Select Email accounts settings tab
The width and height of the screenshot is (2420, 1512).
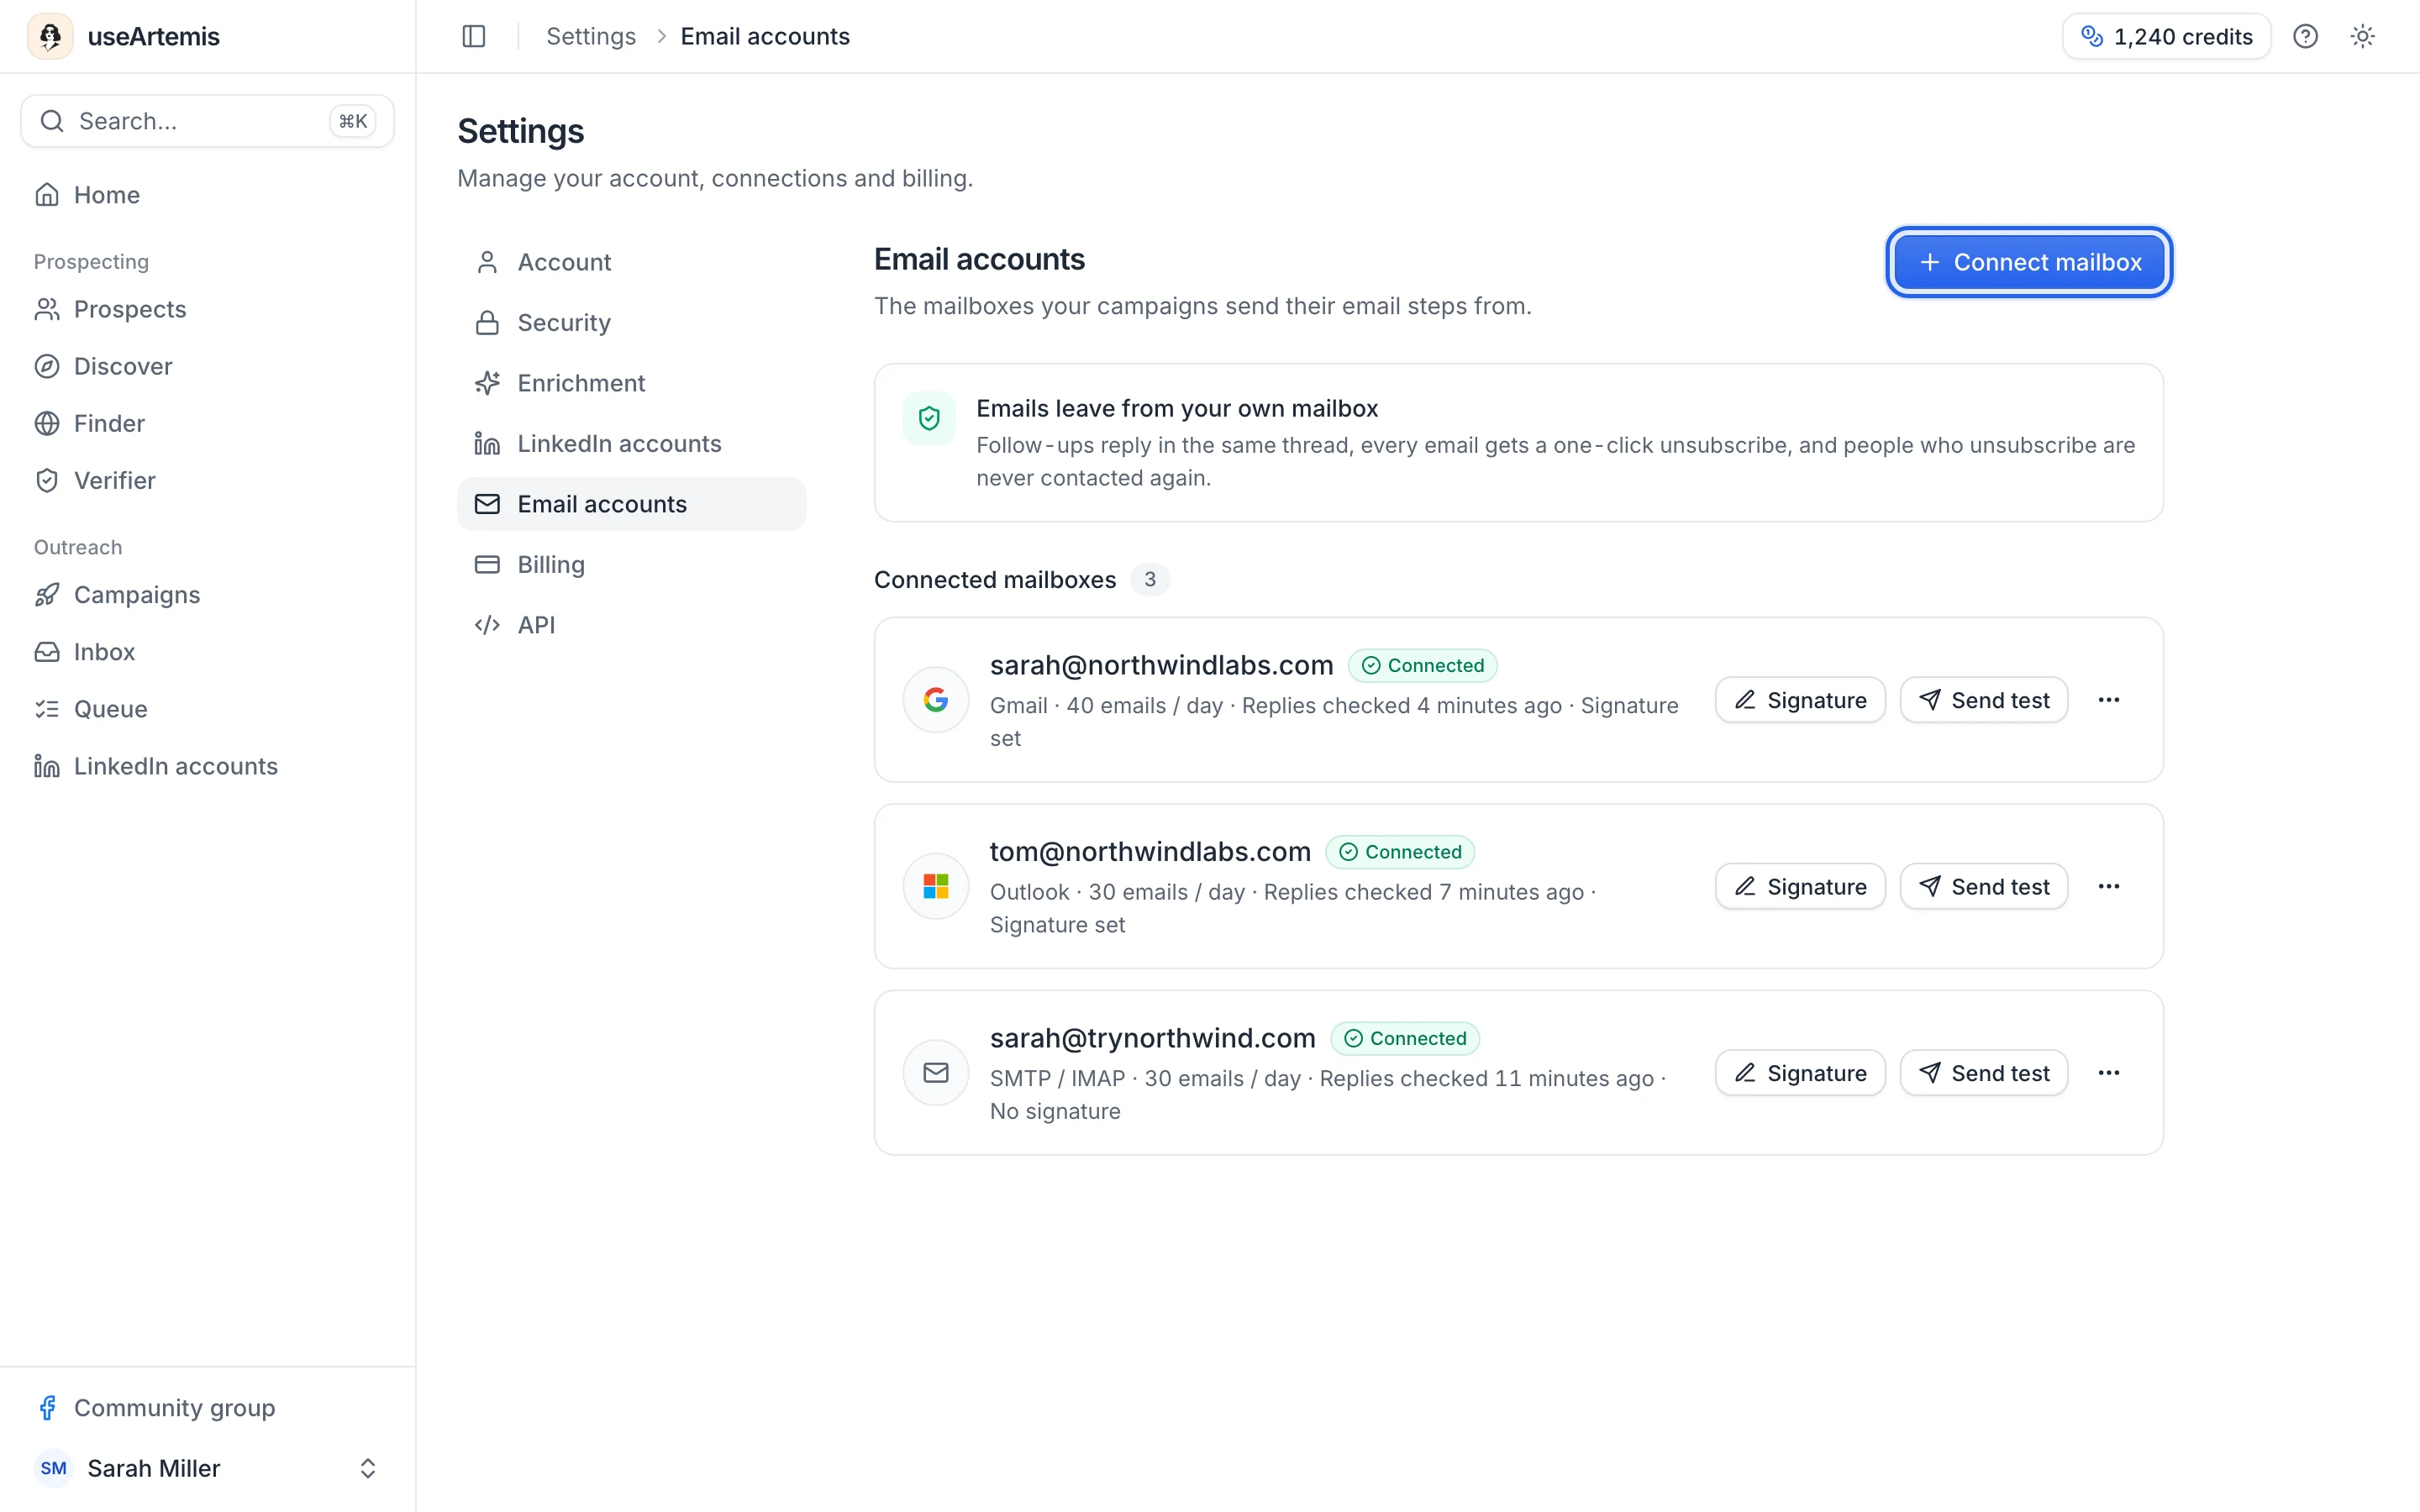coord(631,504)
